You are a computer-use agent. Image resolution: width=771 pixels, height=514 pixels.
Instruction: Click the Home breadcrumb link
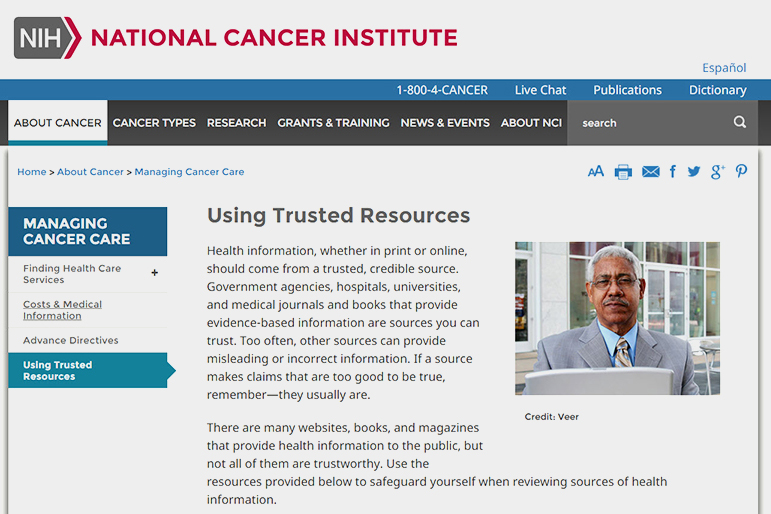[x=31, y=172]
